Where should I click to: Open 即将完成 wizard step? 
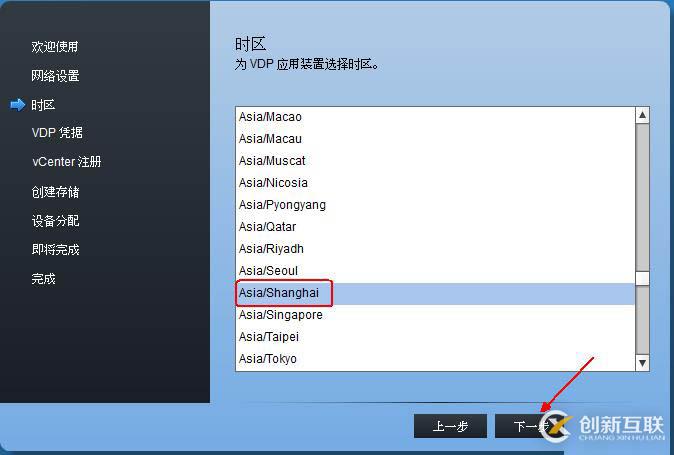pos(55,250)
